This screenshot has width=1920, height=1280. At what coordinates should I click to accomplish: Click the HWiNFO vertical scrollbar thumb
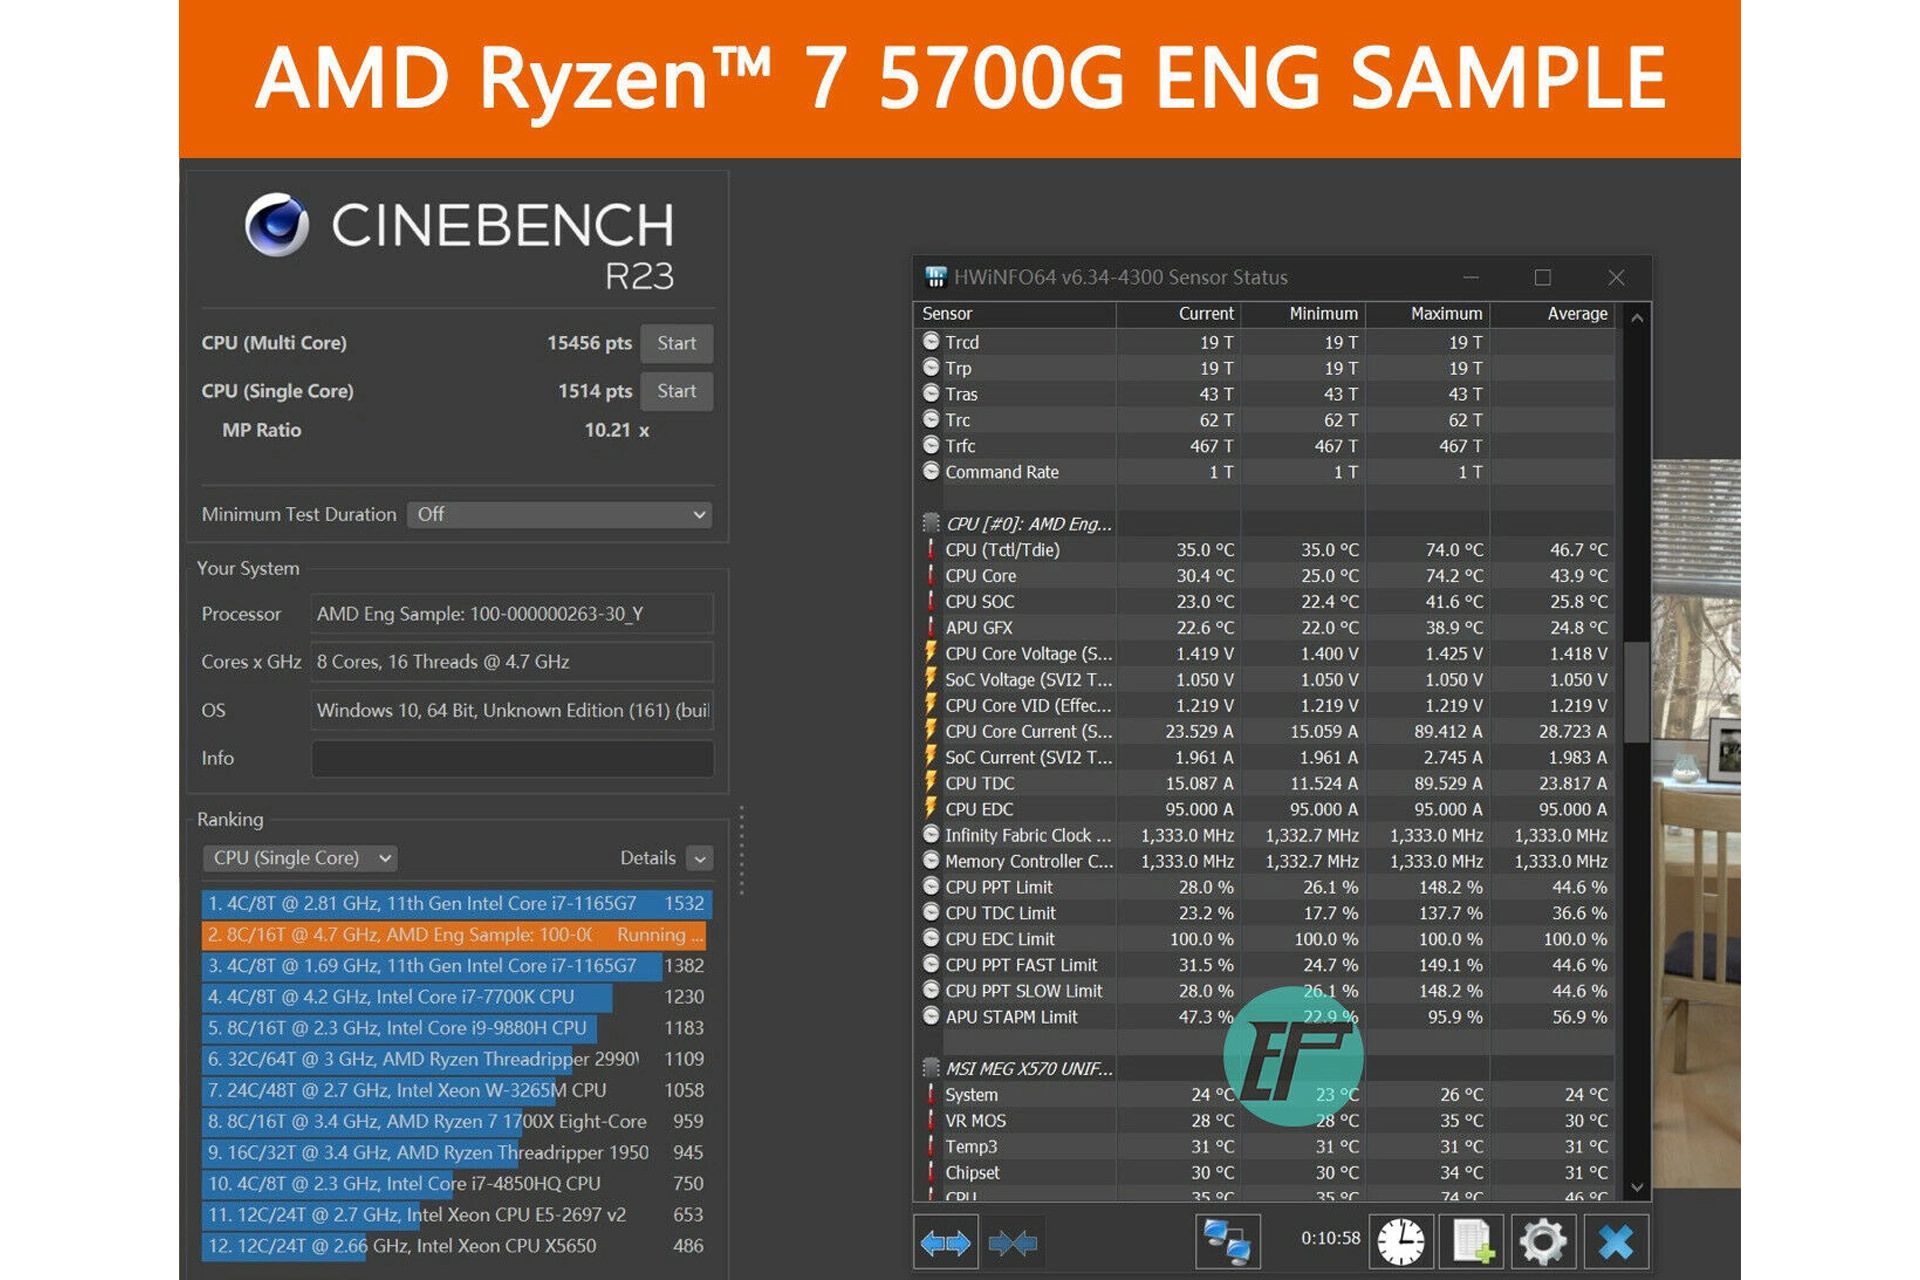click(1637, 692)
